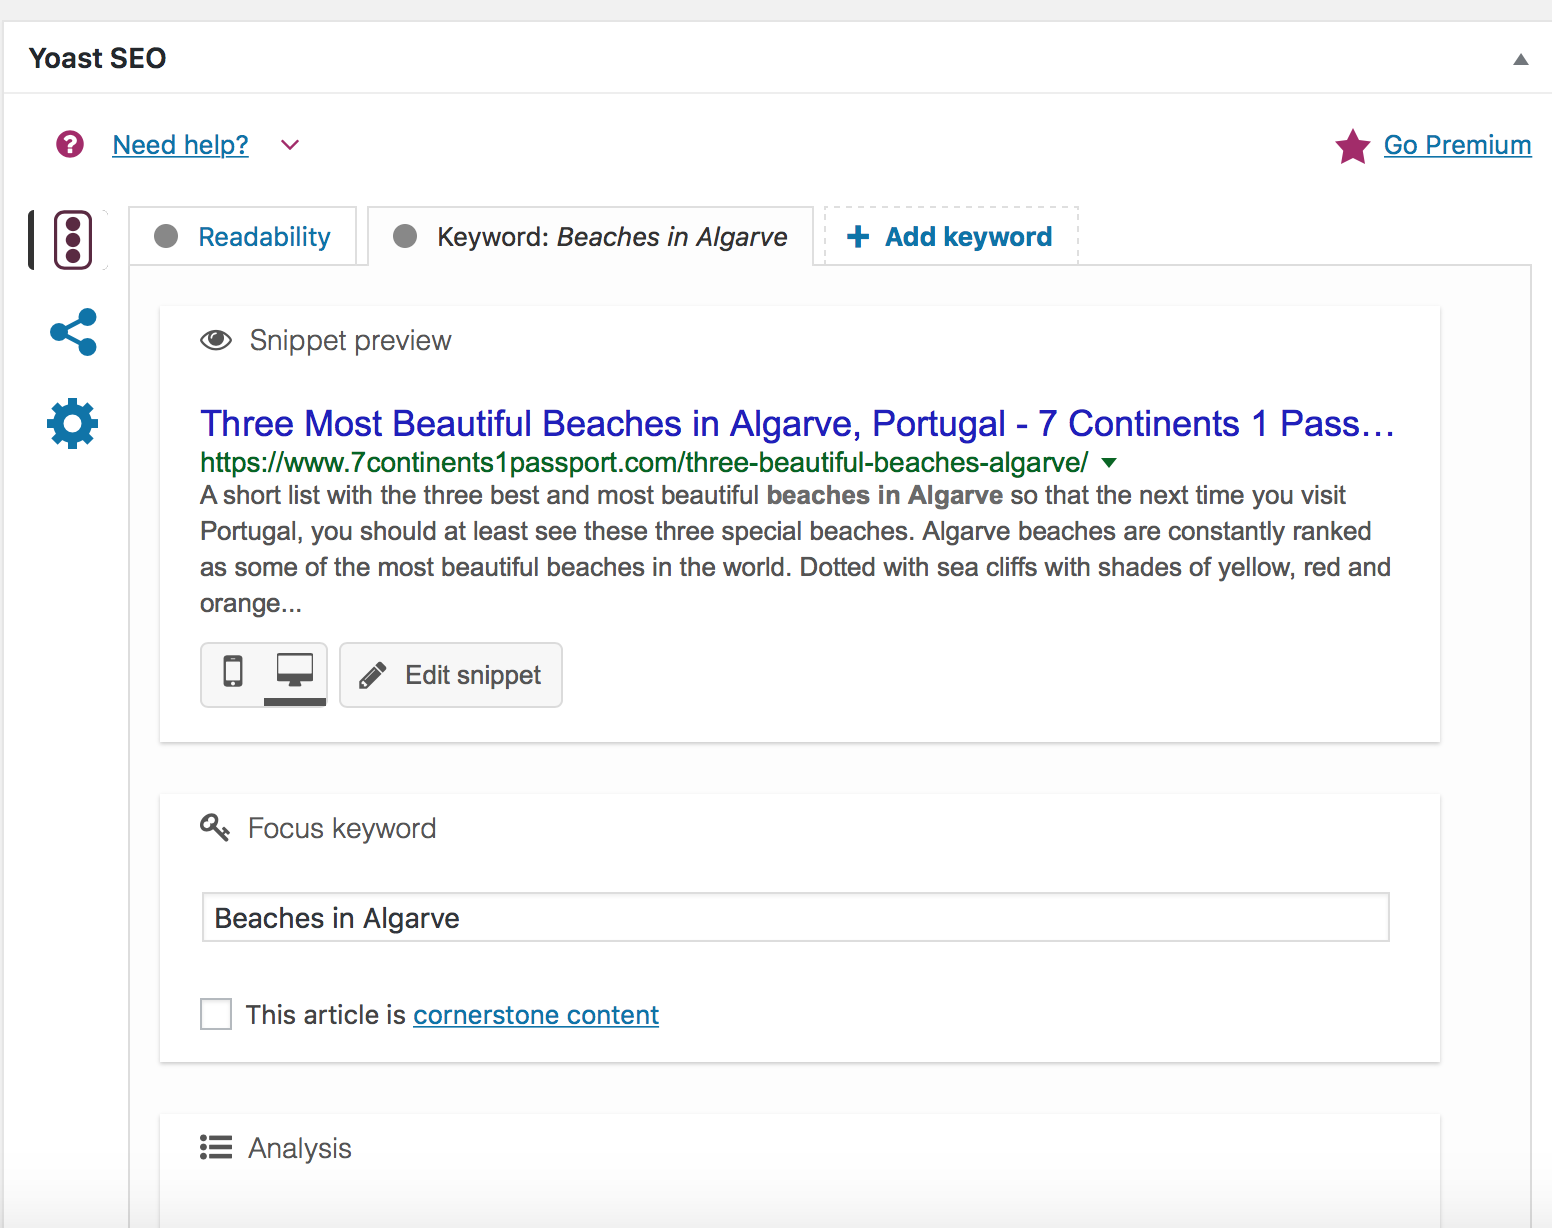Tick the cornerstone content checkbox
Image resolution: width=1552 pixels, height=1228 pixels.
[216, 1014]
